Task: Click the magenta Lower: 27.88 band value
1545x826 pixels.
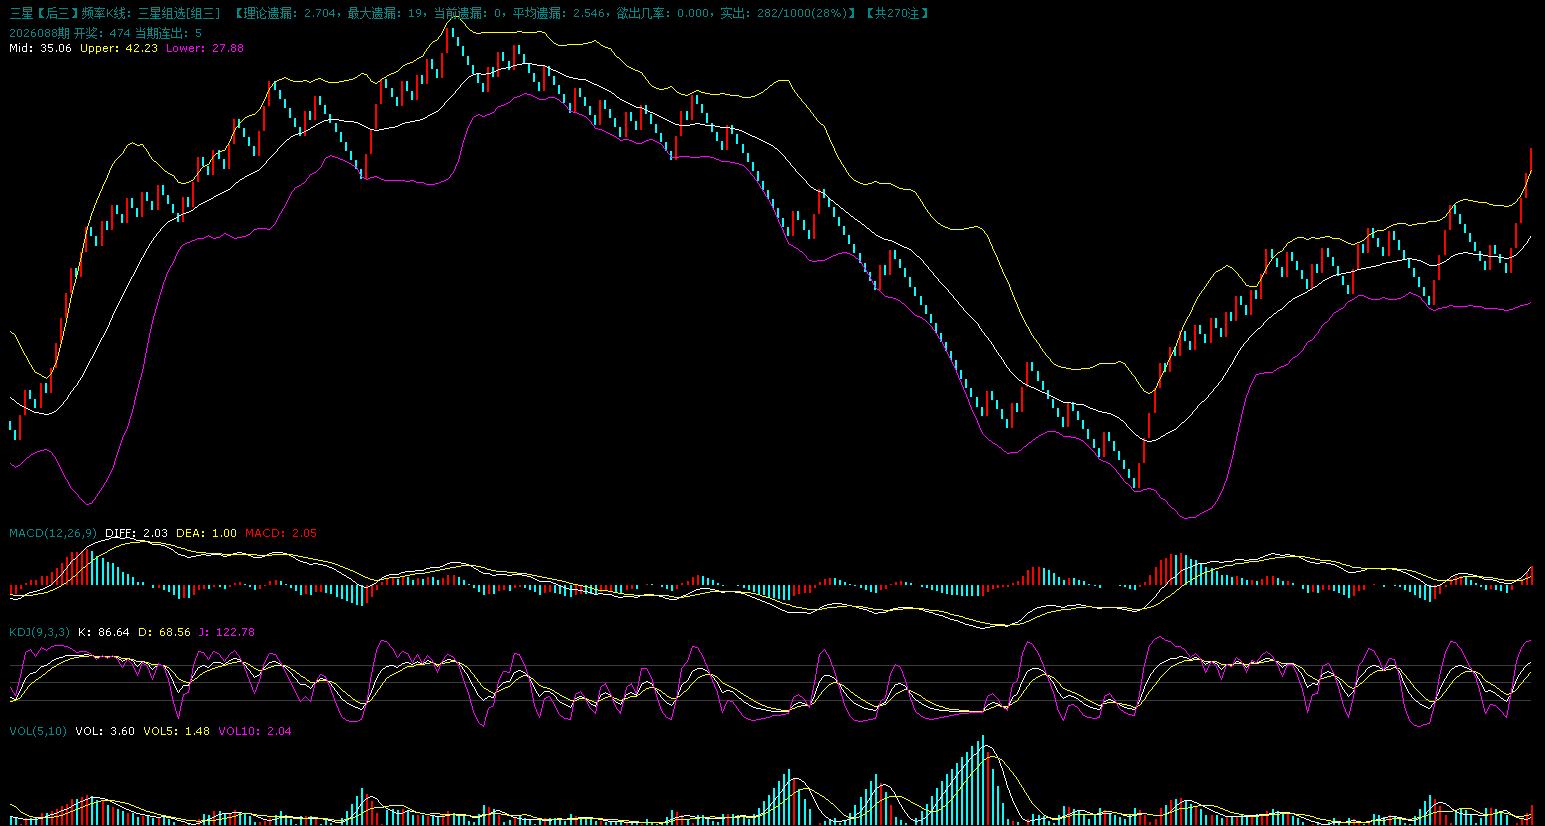Action: tap(205, 48)
